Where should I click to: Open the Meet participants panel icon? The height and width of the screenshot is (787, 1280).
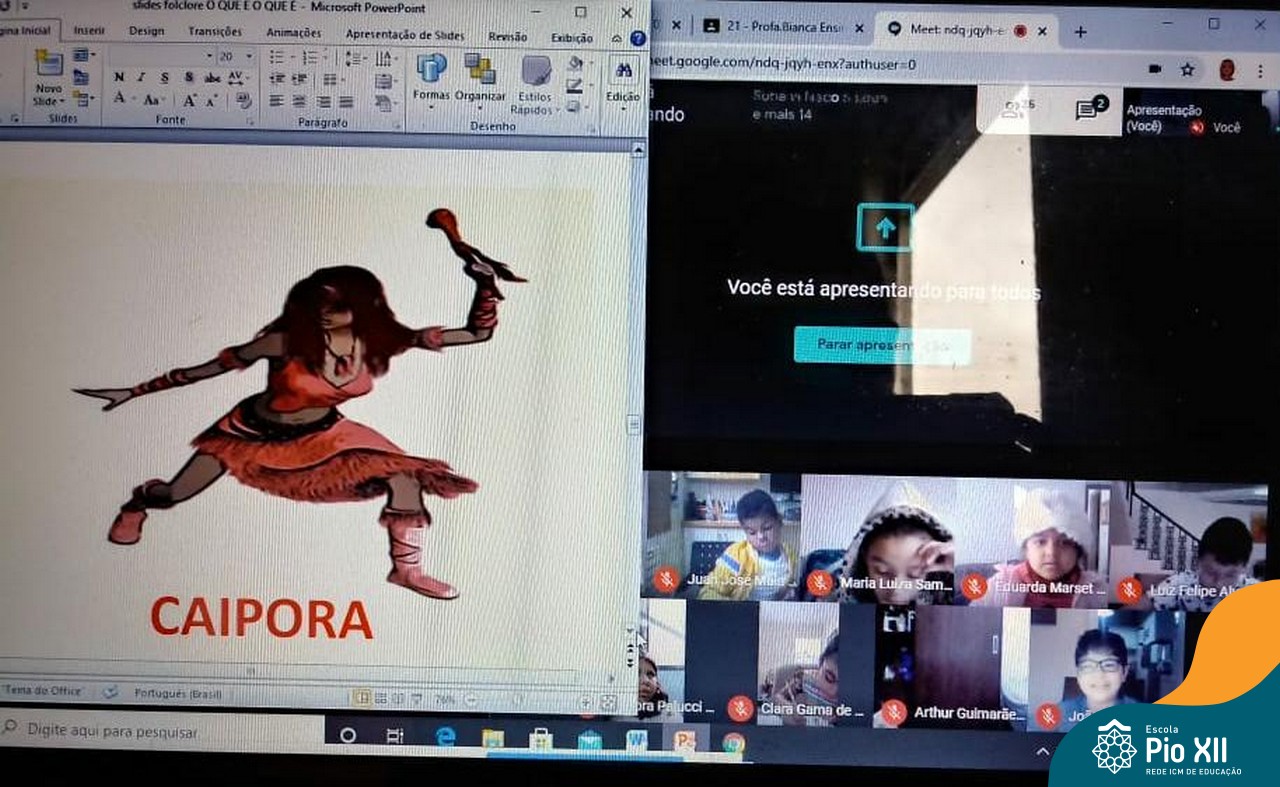pyautogui.click(x=1016, y=109)
